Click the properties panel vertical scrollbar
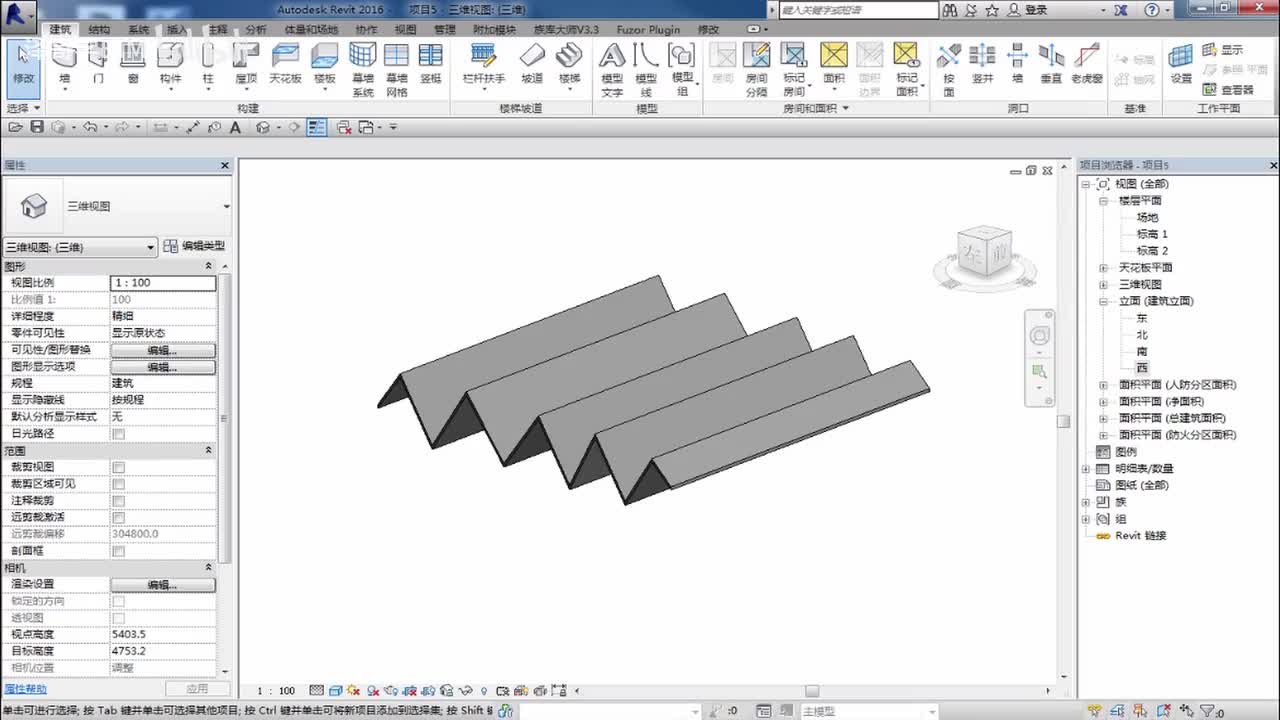The image size is (1280, 720). click(224, 418)
